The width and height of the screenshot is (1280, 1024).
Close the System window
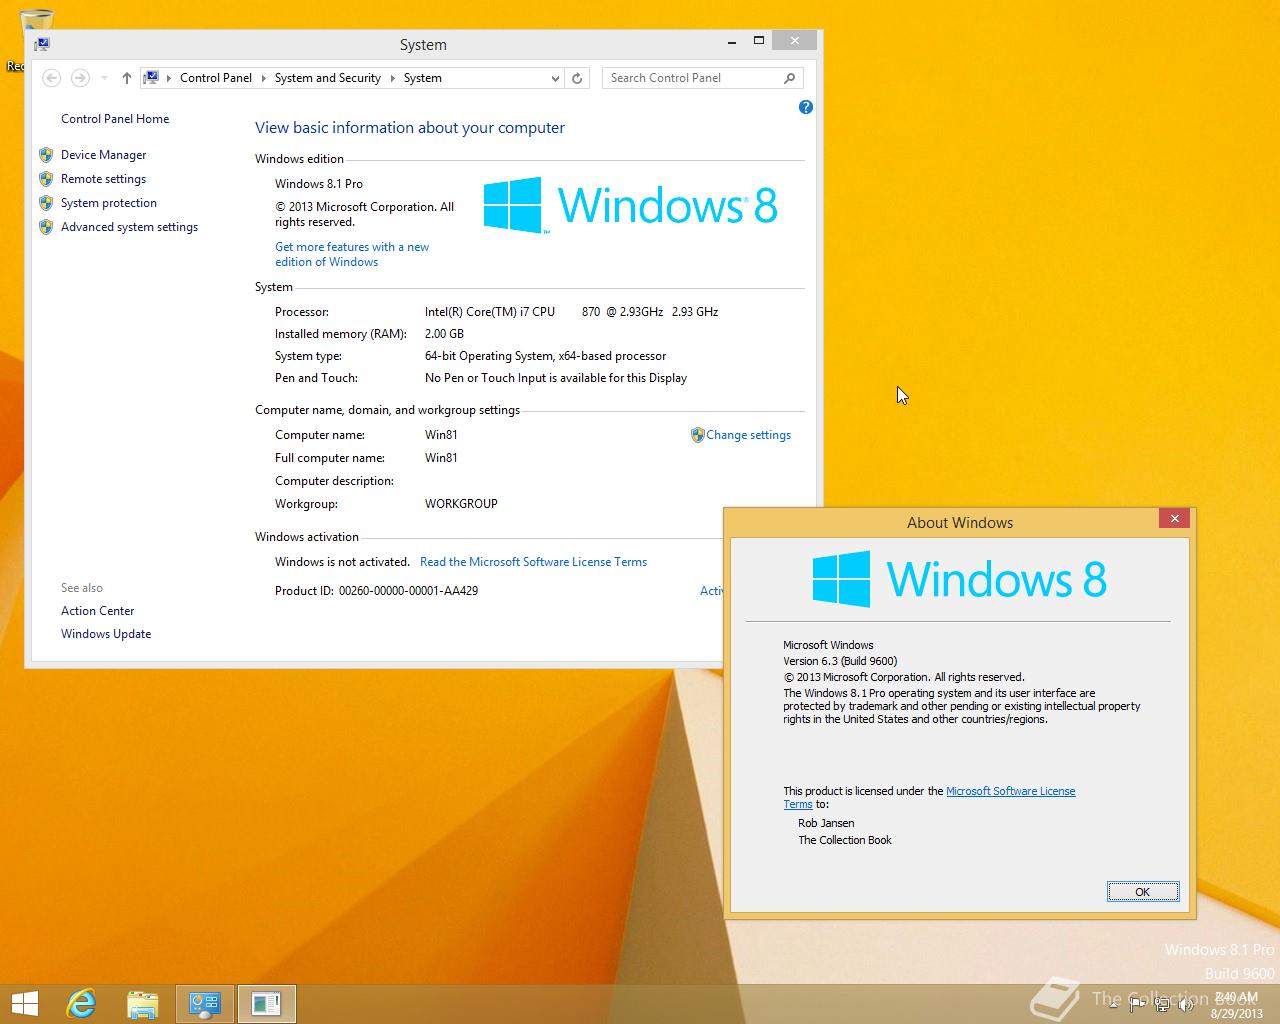pyautogui.click(x=794, y=41)
